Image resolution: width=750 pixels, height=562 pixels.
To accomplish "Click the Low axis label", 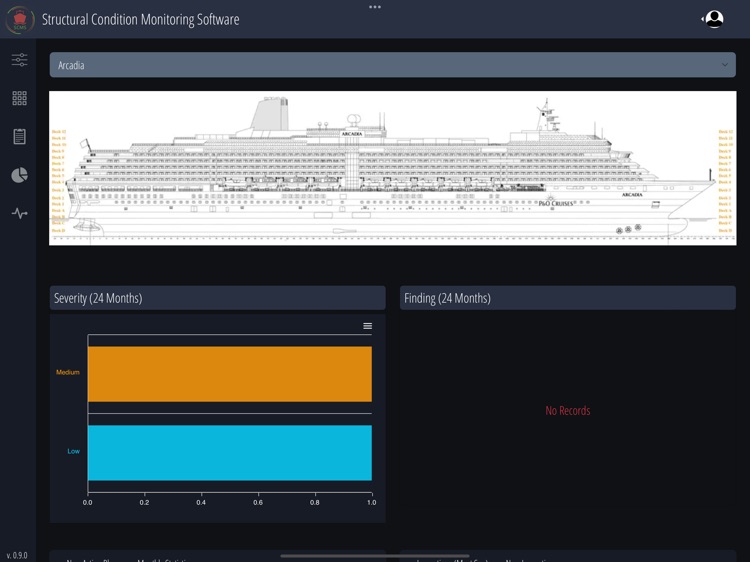I will [x=73, y=451].
